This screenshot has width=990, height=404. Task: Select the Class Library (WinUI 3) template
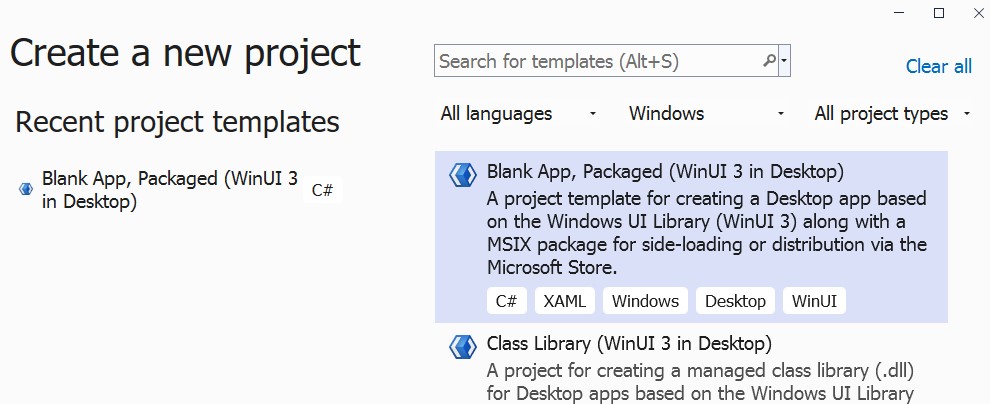click(x=629, y=344)
